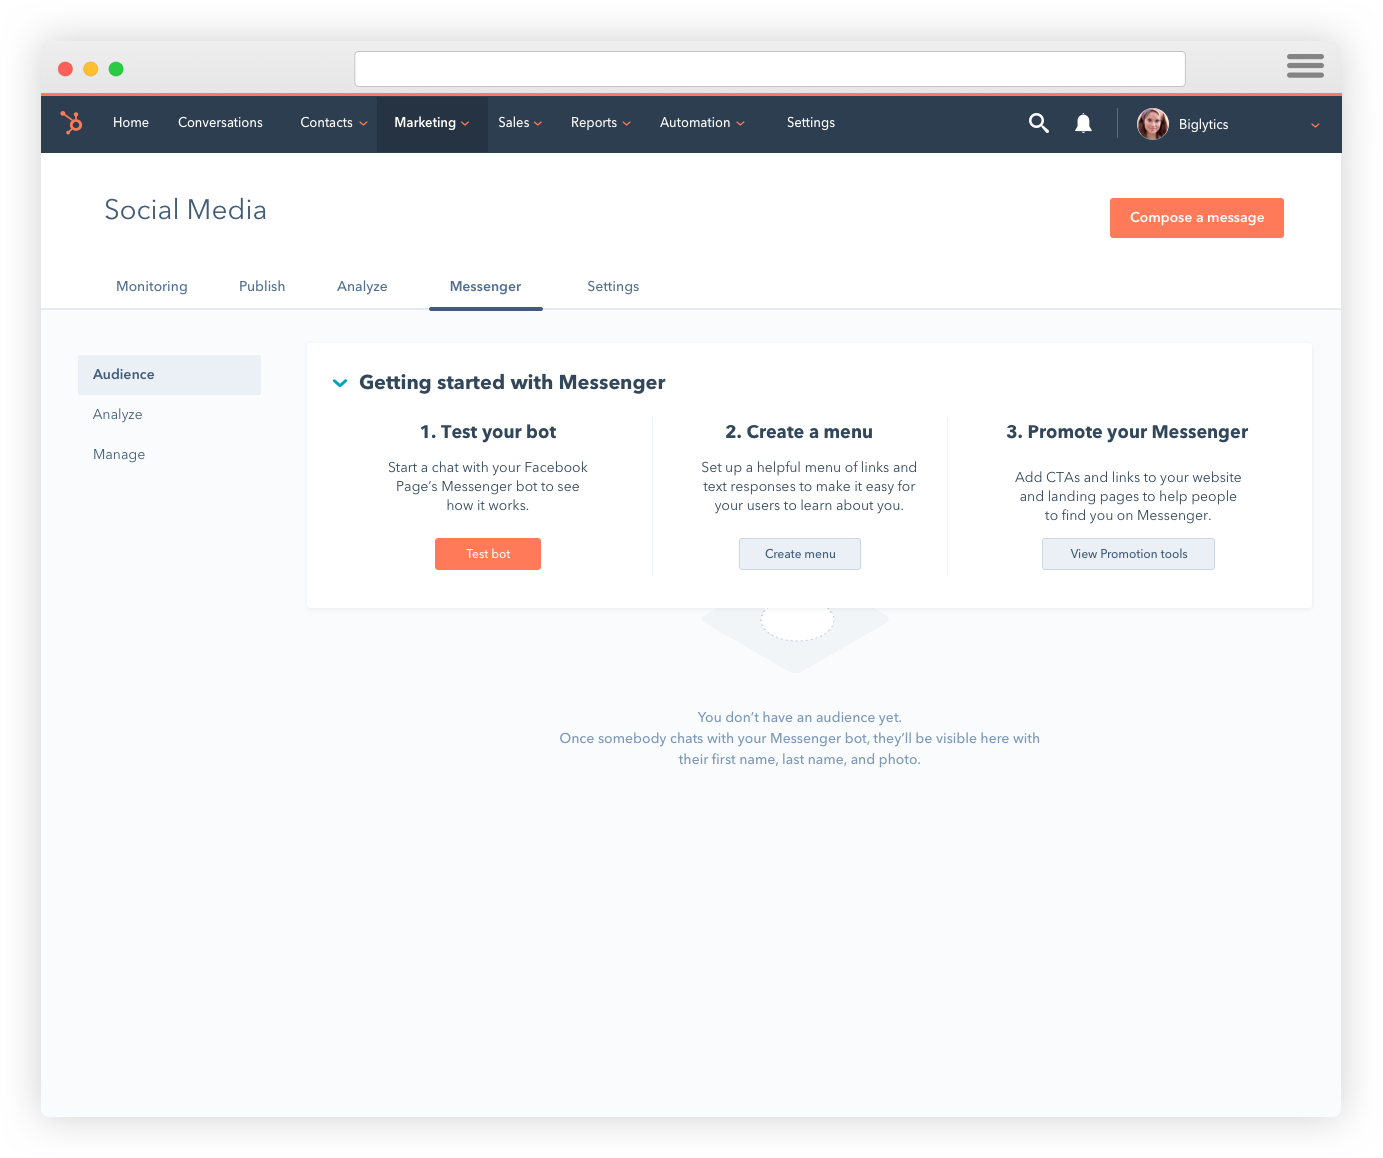The image size is (1383, 1158).
Task: Click the Test bot button
Action: (488, 554)
